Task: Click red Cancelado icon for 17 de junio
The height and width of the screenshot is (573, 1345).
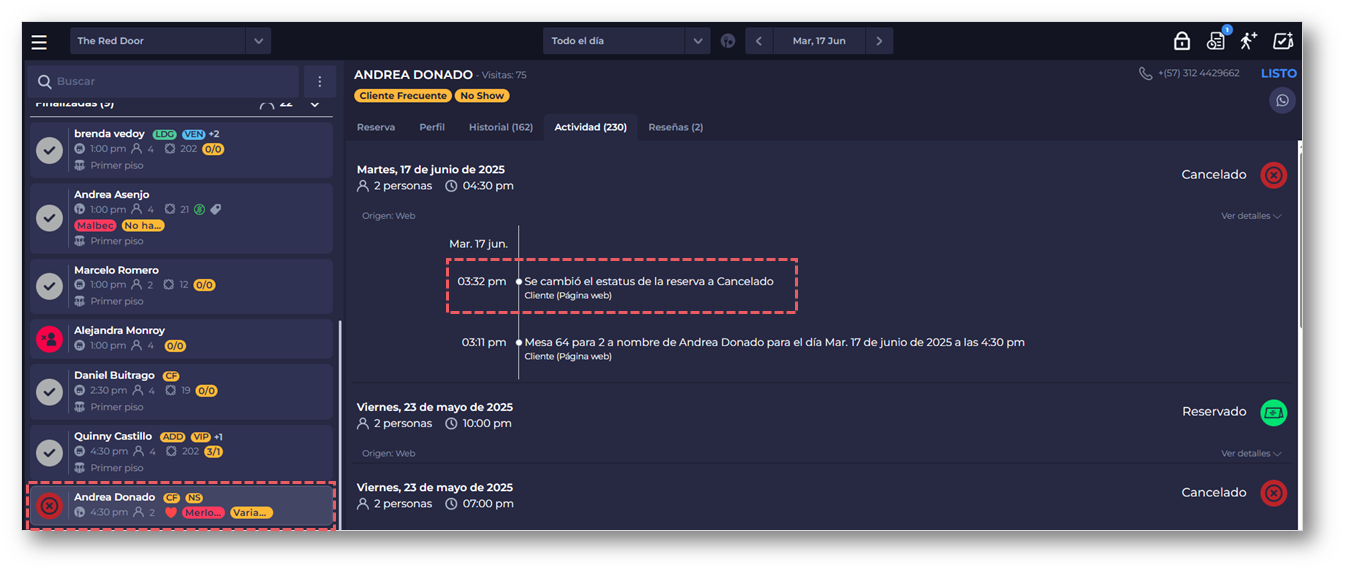Action: tap(1273, 175)
